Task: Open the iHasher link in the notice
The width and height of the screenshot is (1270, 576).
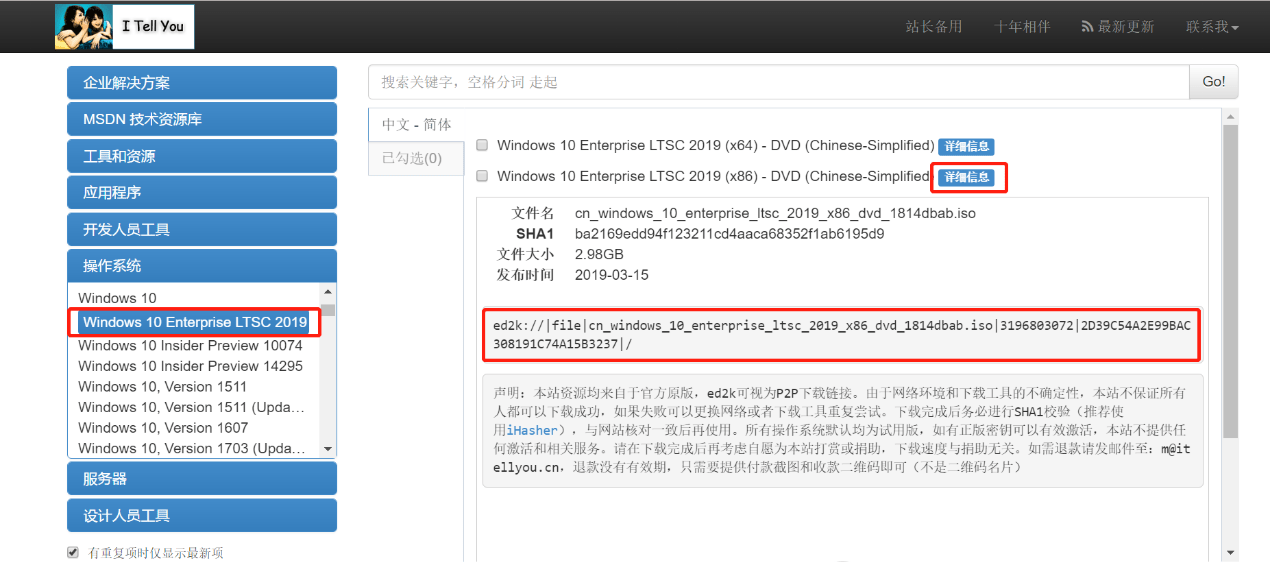Action: (x=532, y=430)
